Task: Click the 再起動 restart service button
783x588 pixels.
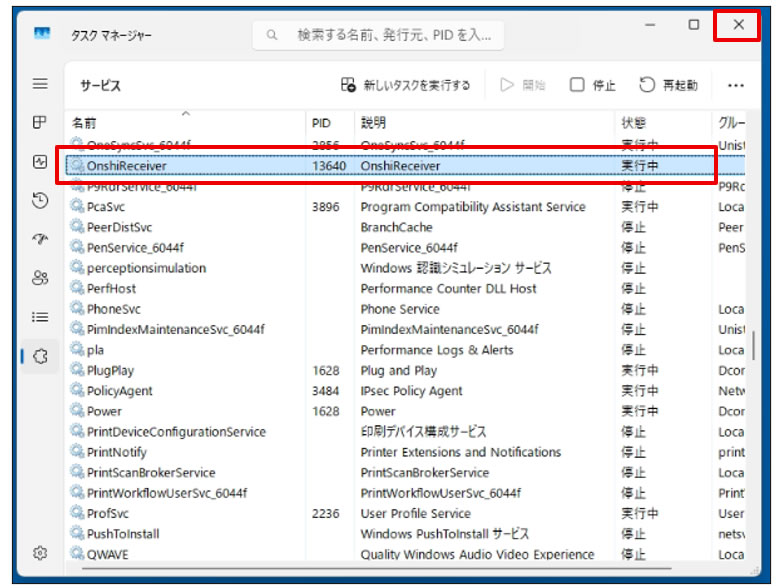Action: tap(668, 85)
